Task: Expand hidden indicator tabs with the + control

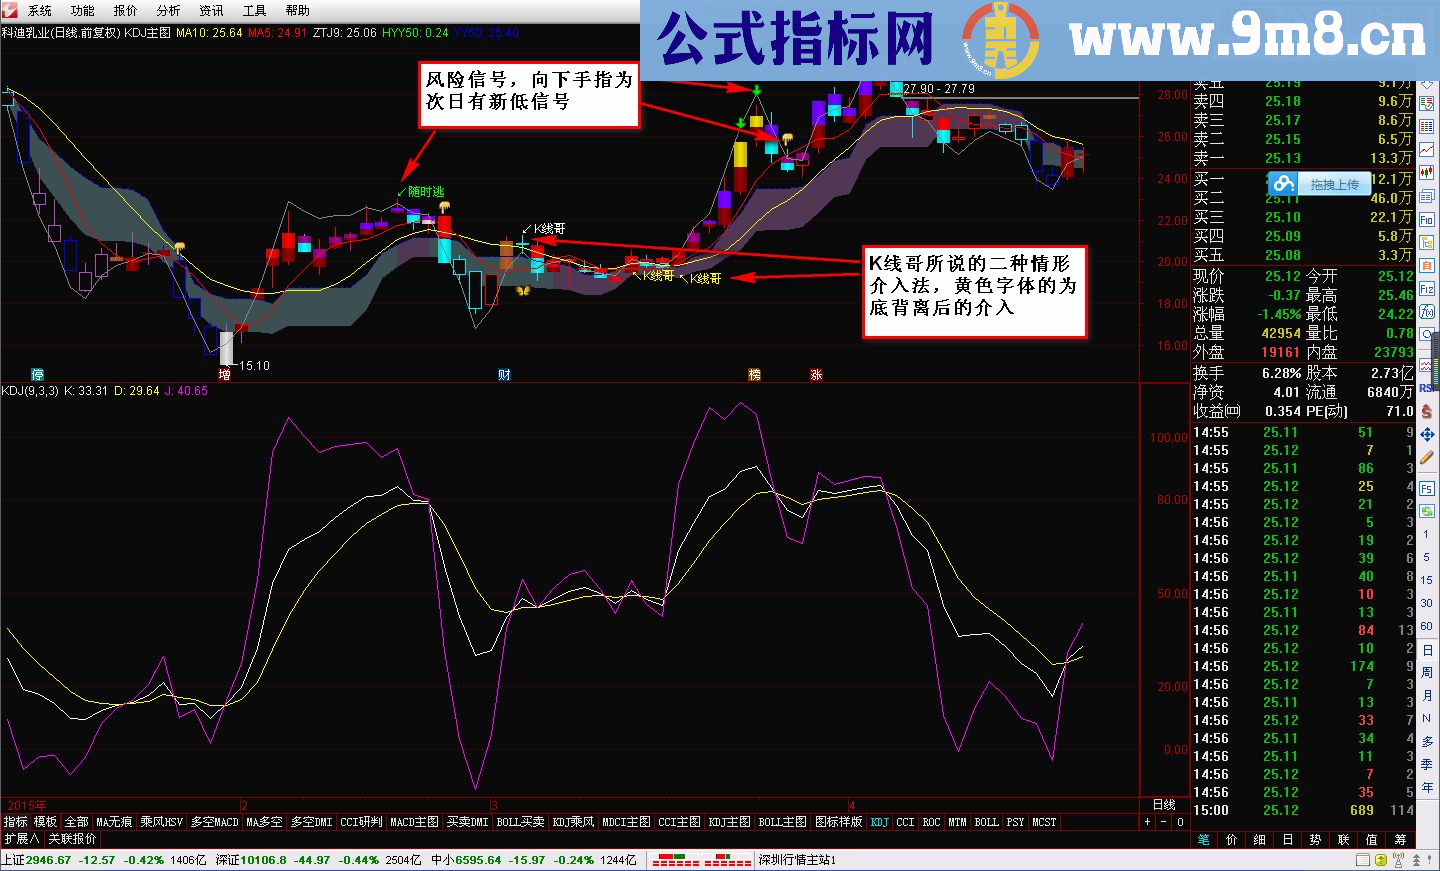Action: point(1148,822)
